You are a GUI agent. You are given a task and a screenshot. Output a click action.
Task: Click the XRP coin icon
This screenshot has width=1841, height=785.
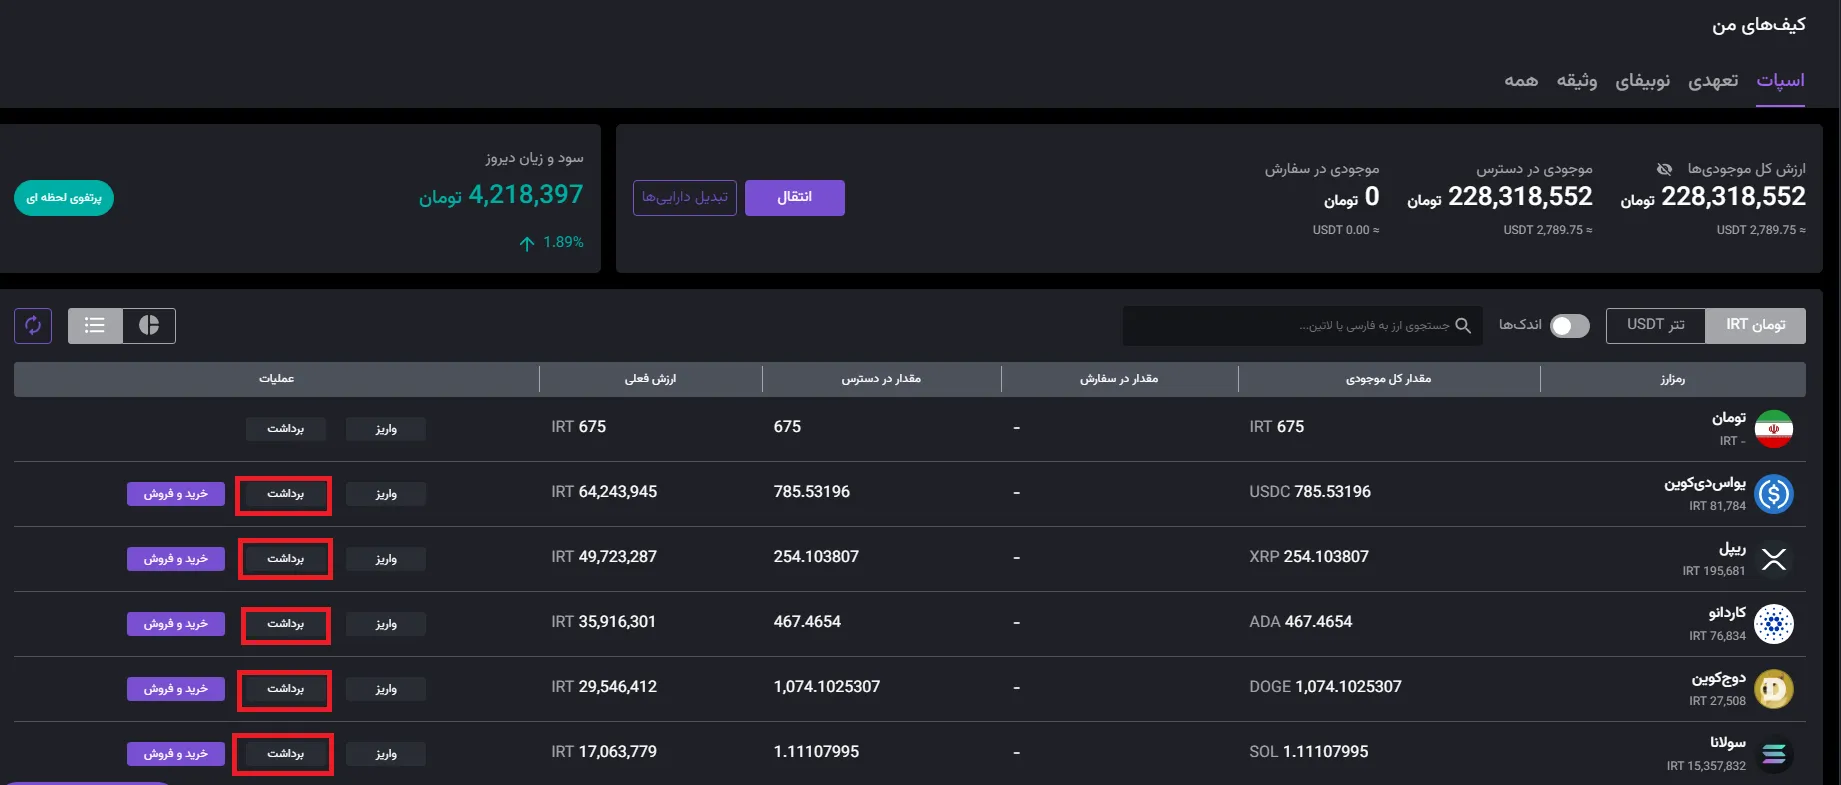(1774, 559)
